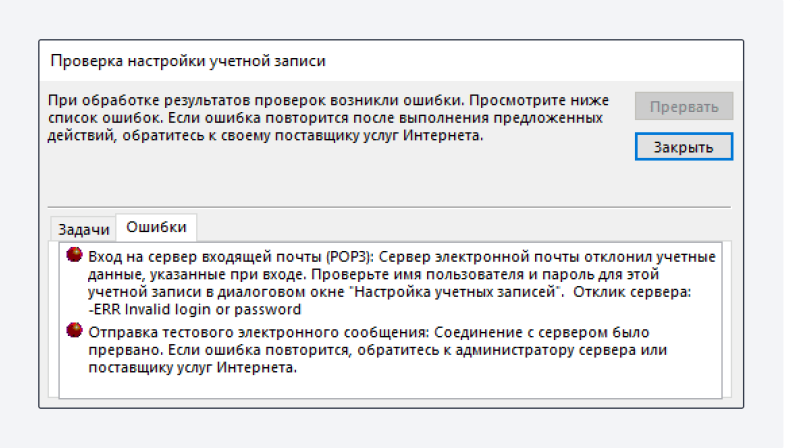
Task: Click empty space below the errors in the list
Action: pos(390,387)
